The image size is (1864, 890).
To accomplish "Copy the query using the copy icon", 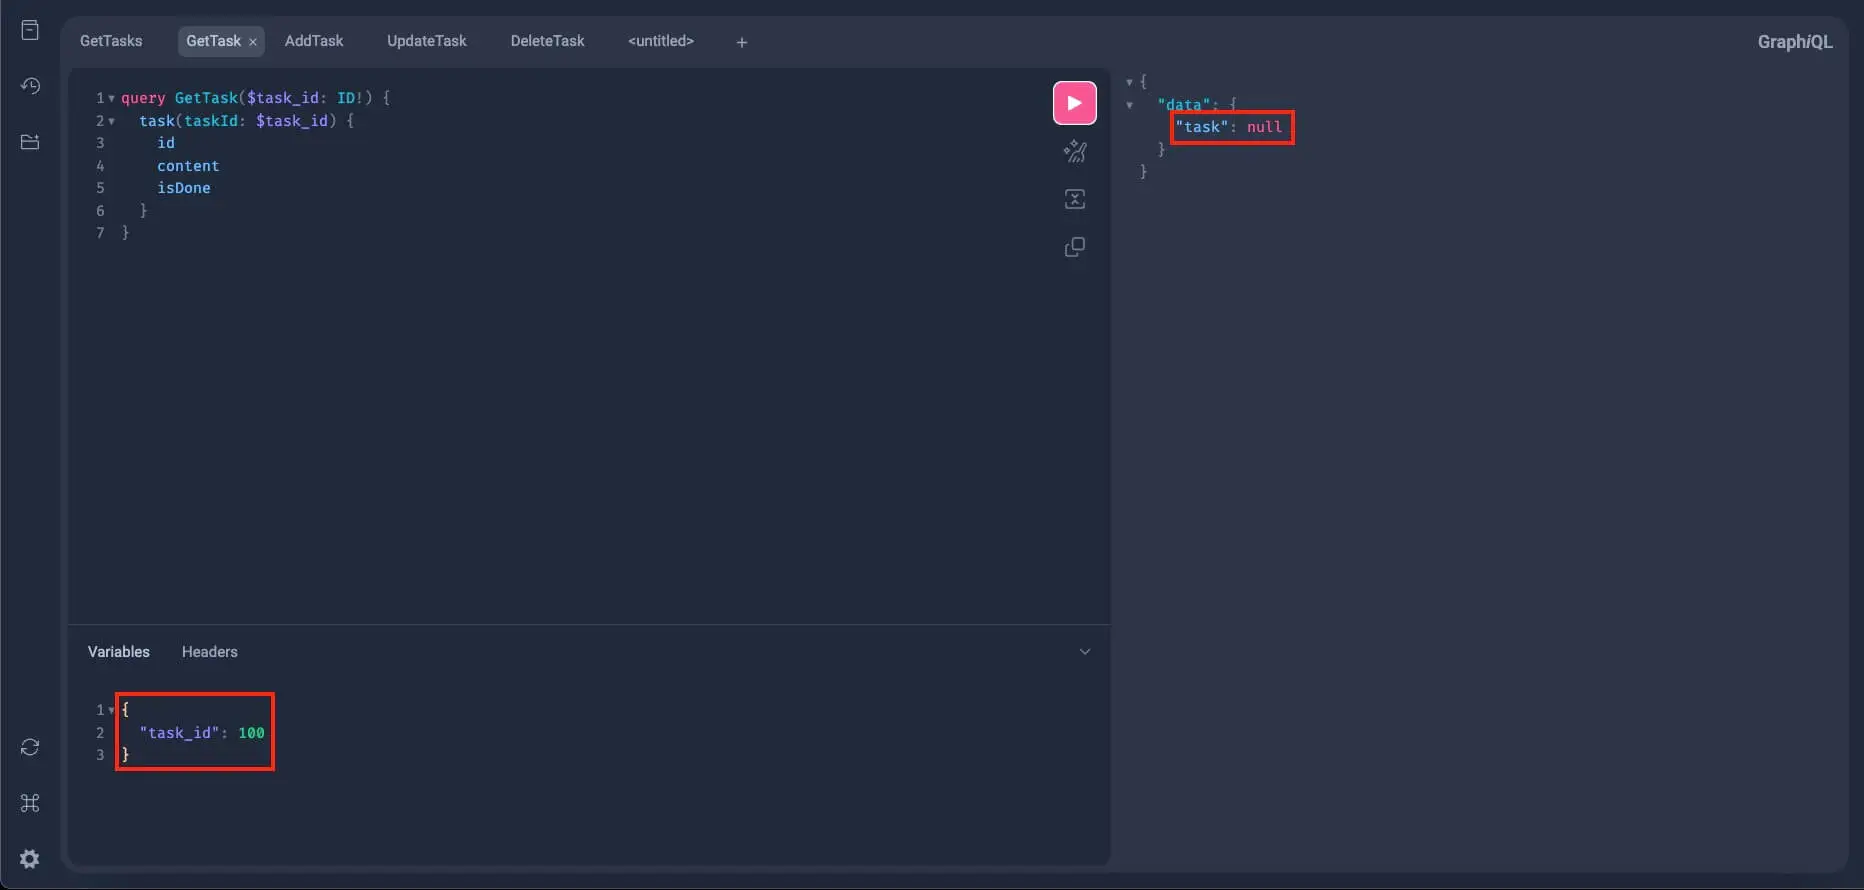I will pyautogui.click(x=1074, y=247).
